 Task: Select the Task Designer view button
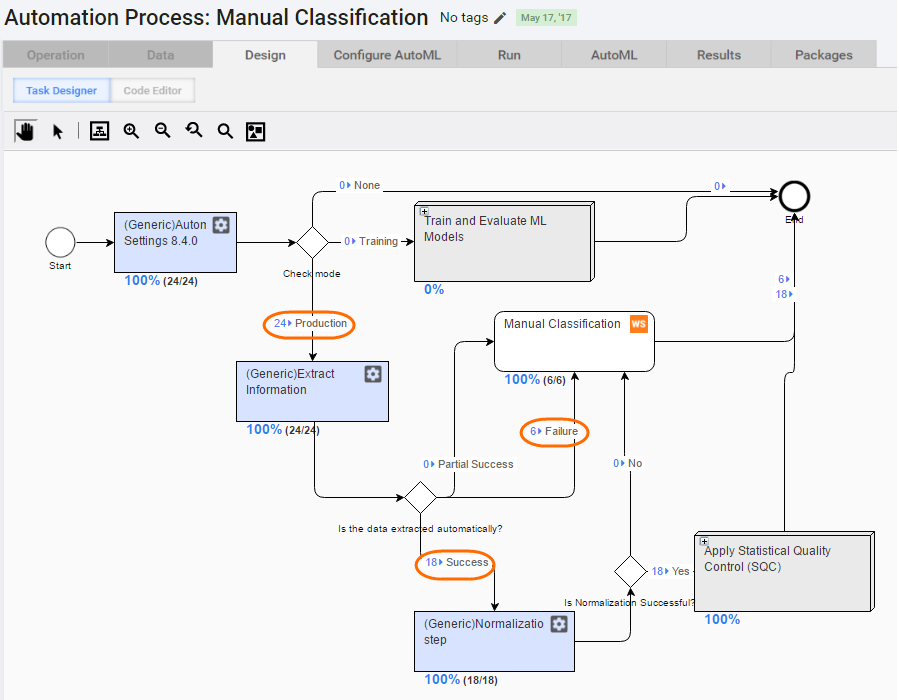pos(61,91)
